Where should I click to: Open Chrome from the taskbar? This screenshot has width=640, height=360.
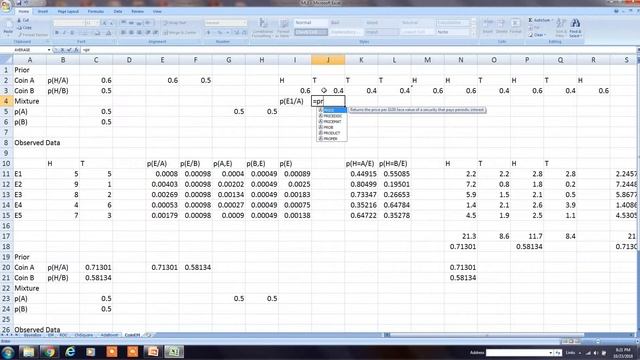(49, 352)
